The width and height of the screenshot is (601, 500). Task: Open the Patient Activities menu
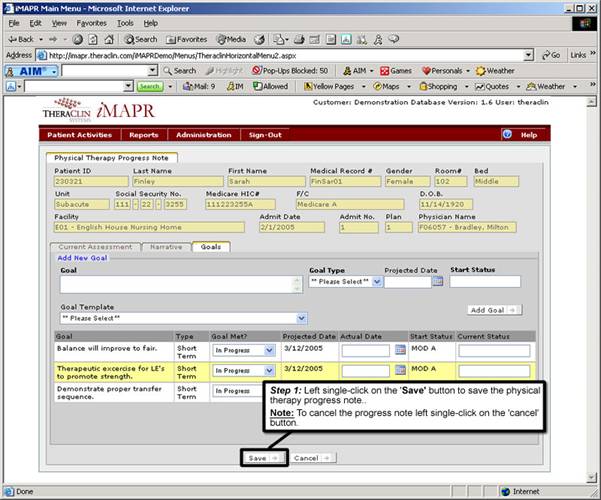80,135
